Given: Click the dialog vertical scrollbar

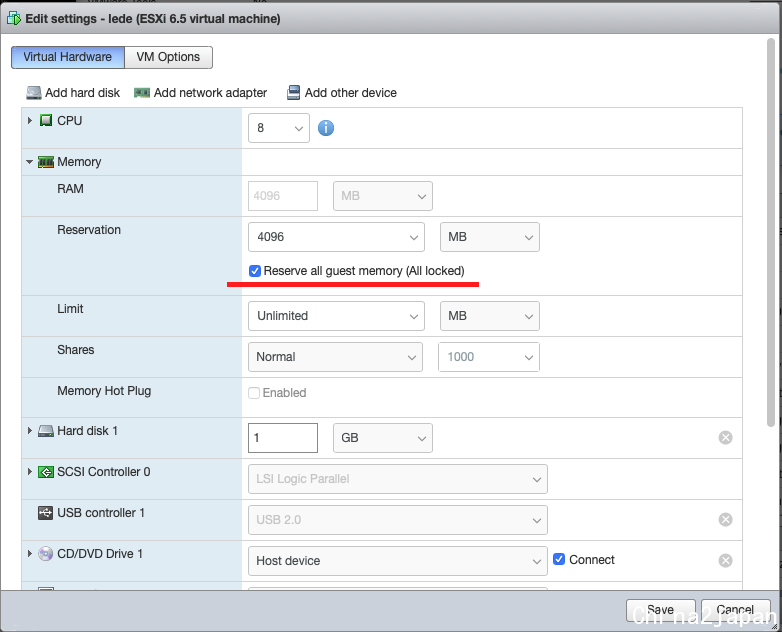Looking at the screenshot, I should [771, 232].
